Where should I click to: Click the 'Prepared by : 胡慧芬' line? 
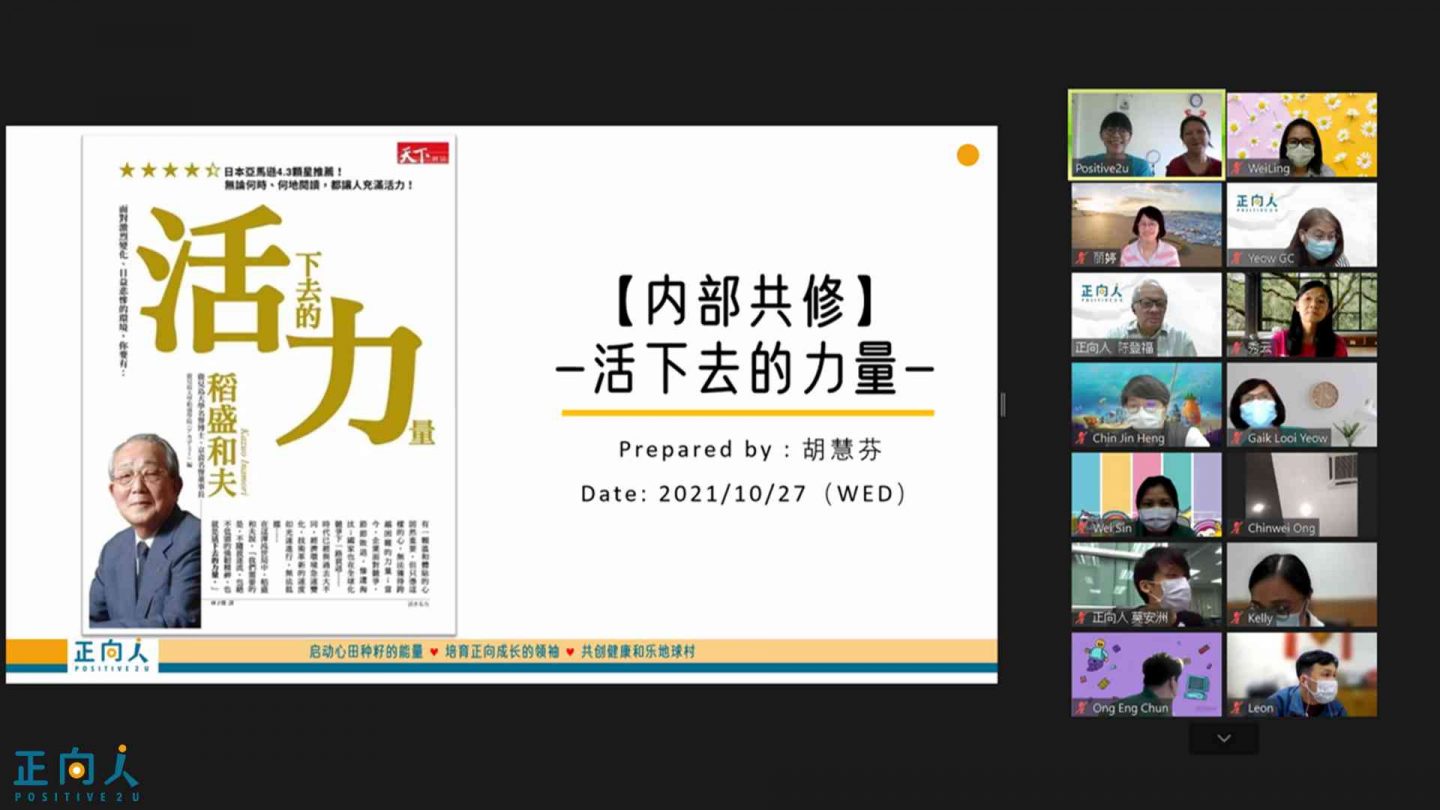750,449
